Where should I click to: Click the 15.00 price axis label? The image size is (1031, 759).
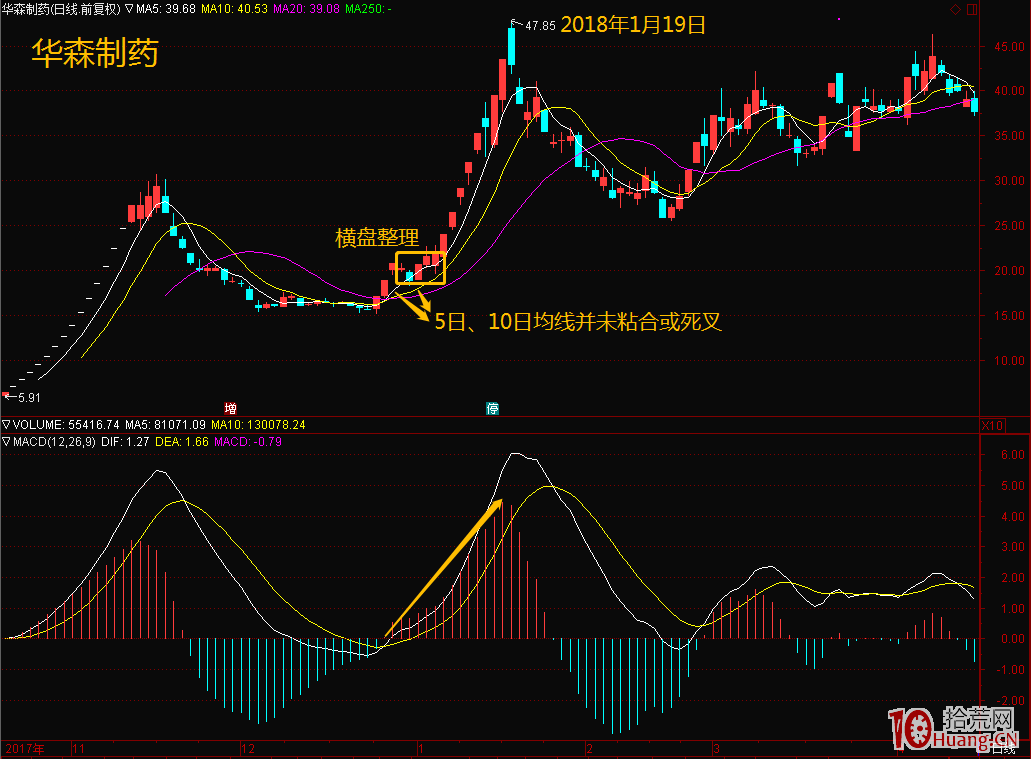tap(1009, 316)
